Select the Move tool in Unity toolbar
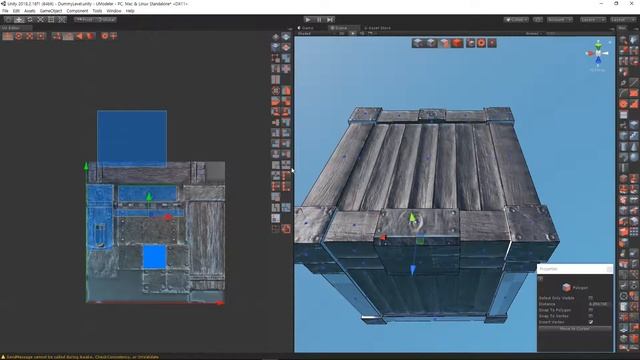Screen dimensions: 640x360 point(19,20)
